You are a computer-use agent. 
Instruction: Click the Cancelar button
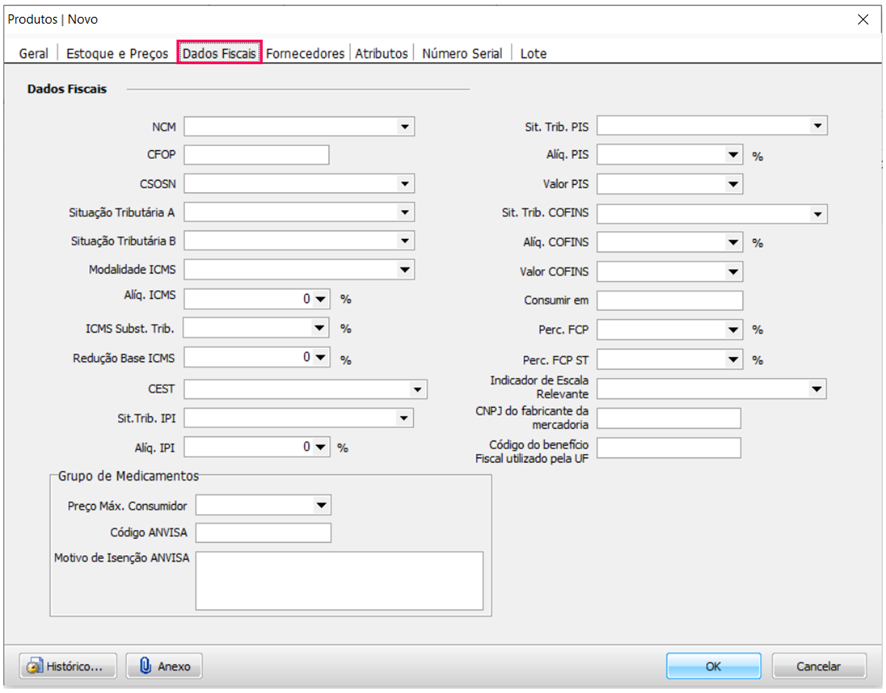818,666
